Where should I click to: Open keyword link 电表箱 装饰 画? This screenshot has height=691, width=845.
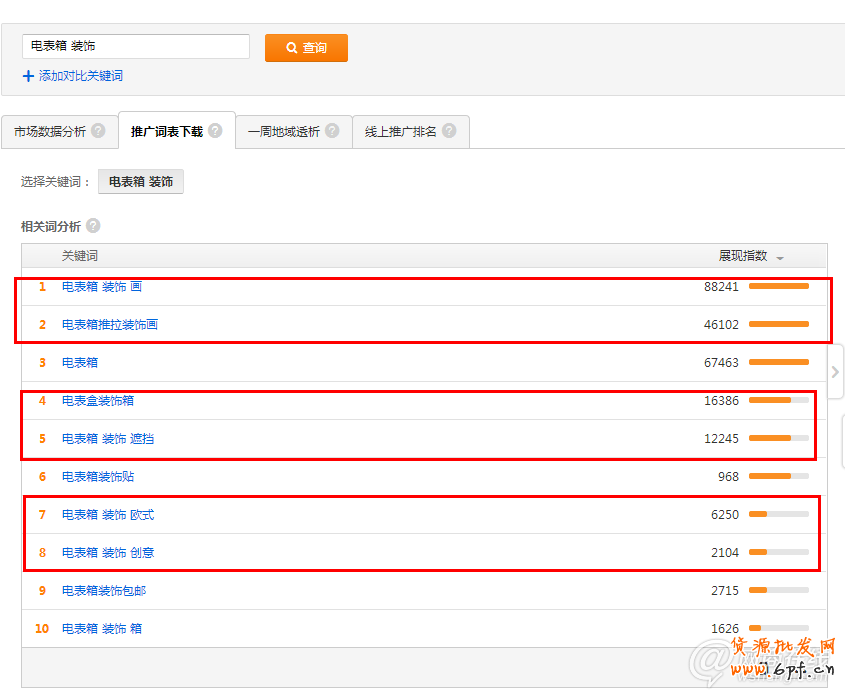click(x=102, y=287)
